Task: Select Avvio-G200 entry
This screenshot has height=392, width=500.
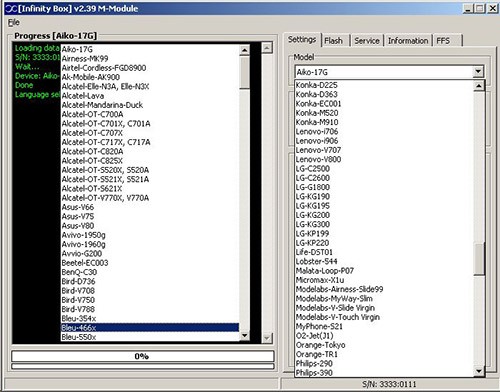Action: coord(150,253)
